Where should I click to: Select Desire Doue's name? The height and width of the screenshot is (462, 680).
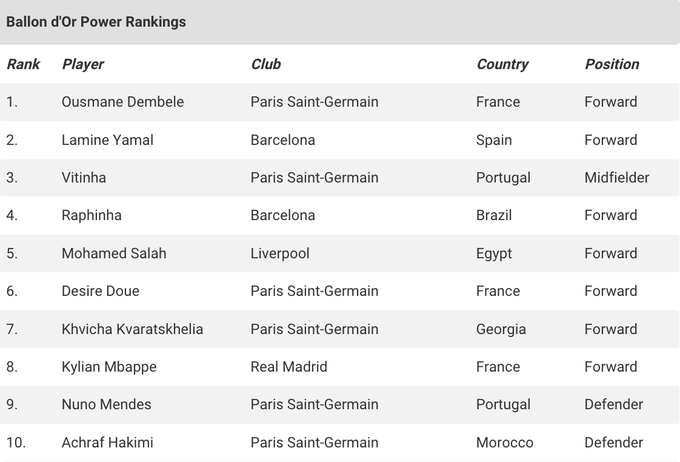(x=101, y=291)
